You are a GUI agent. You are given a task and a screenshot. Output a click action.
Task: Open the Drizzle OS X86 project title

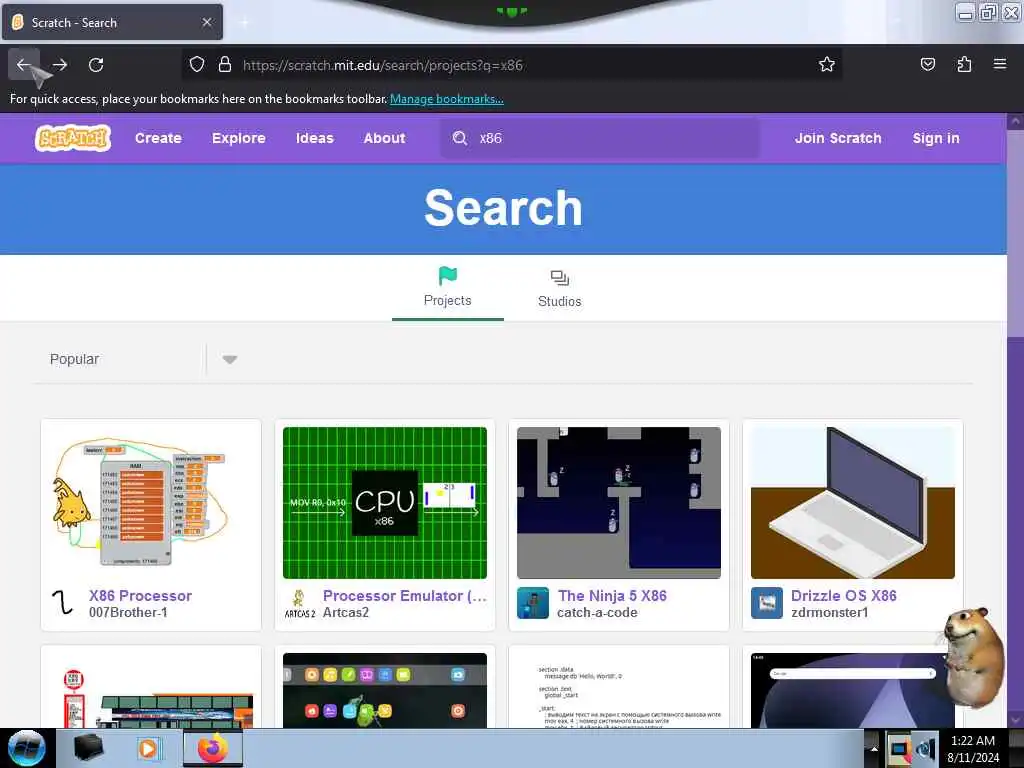[x=844, y=596]
